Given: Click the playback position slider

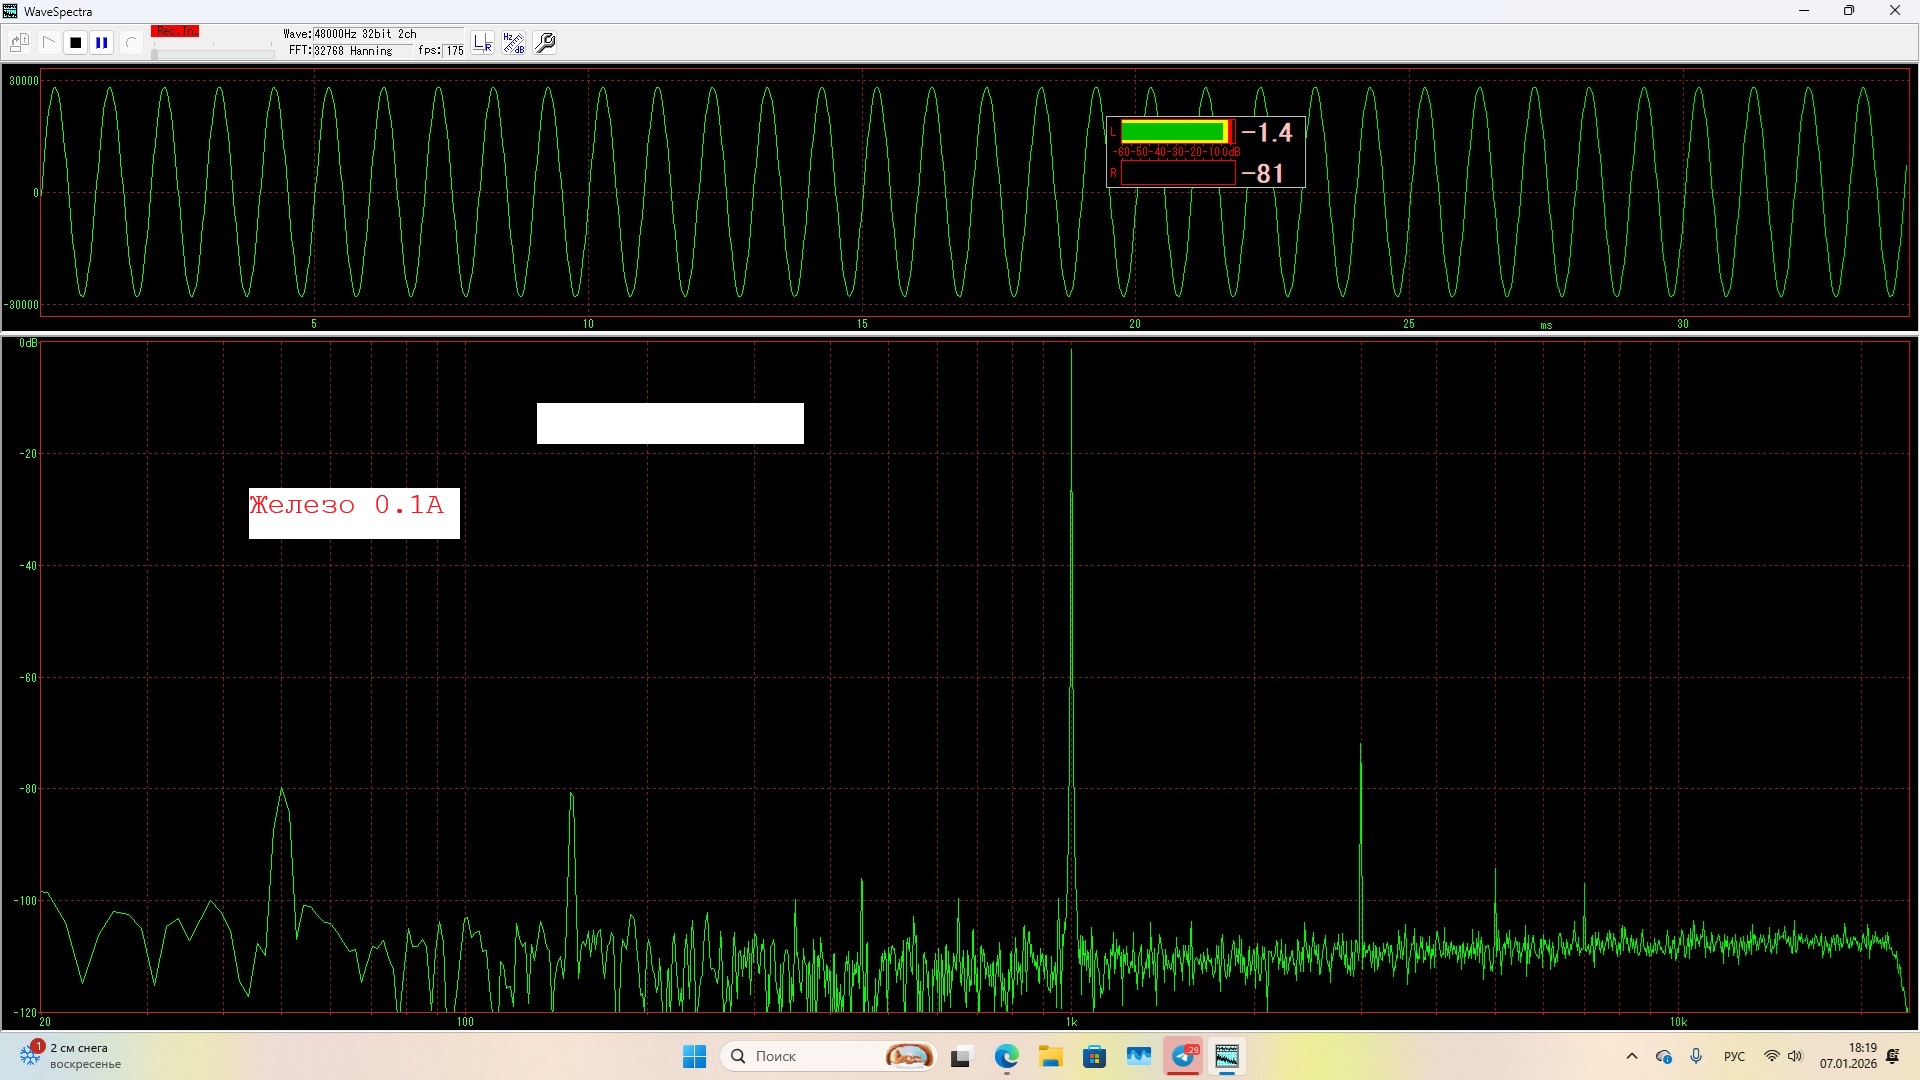Looking at the screenshot, I should point(213,53).
